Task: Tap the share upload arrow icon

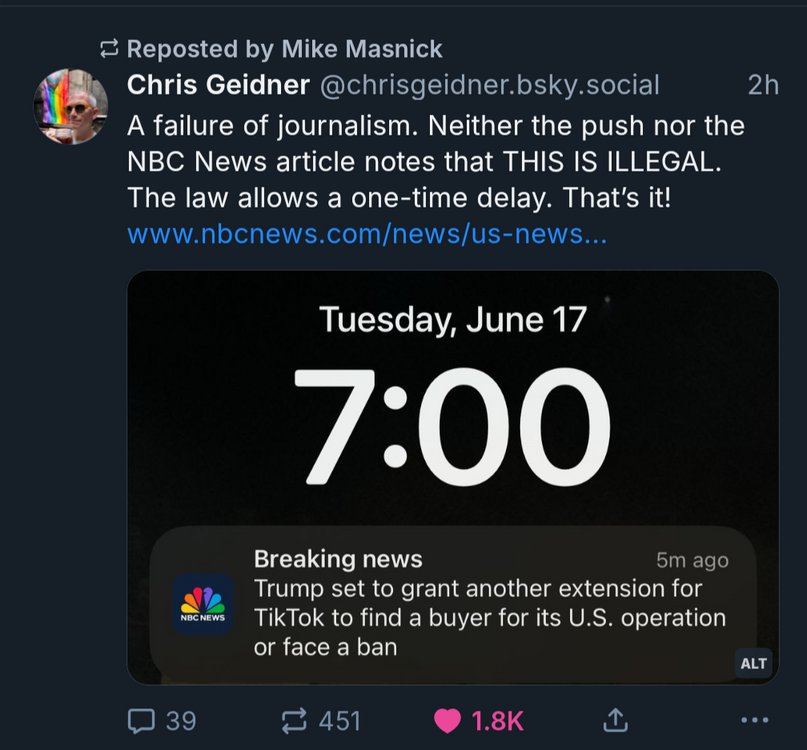Action: [x=616, y=719]
